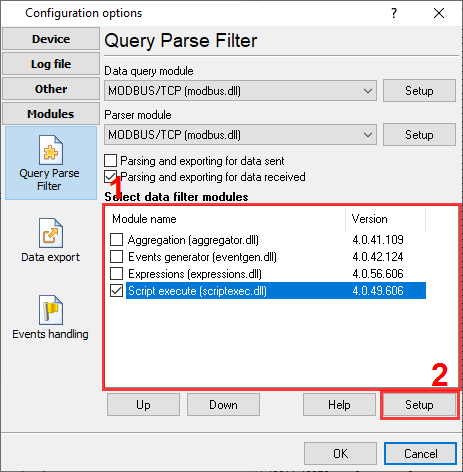The width and height of the screenshot is (463, 472).
Task: Cancel the configuration dialog
Action: 420,454
